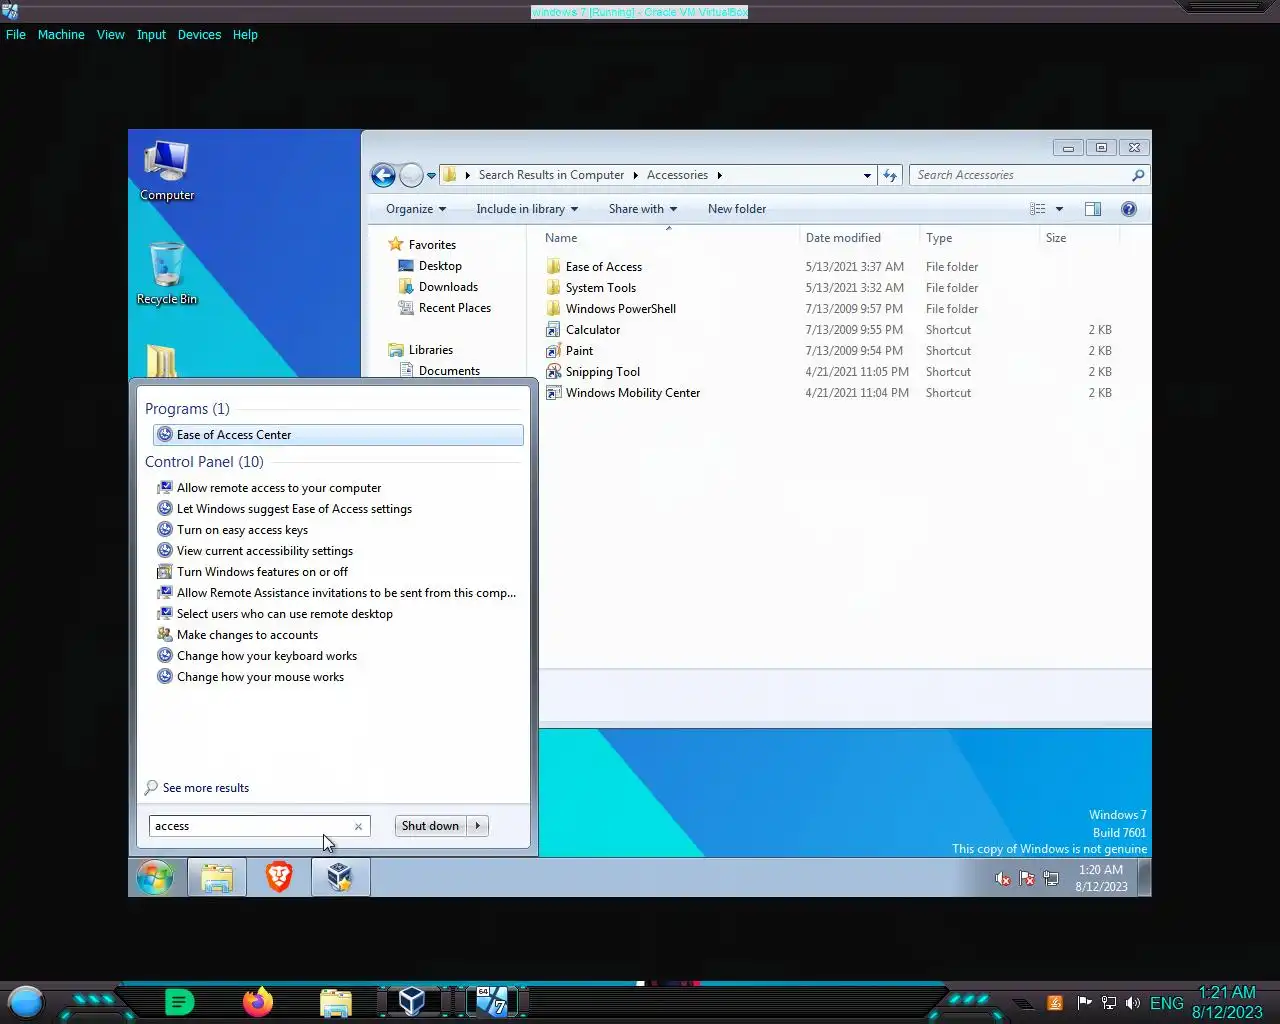Expand breadcrumb arrow after Search Results in Computer

tap(635, 175)
